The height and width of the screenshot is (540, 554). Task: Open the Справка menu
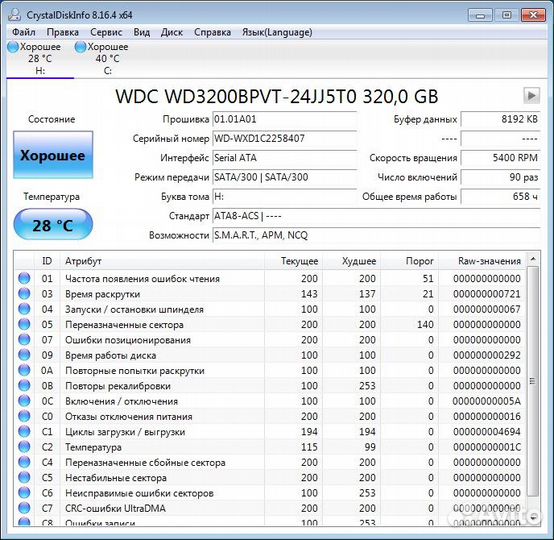pyautogui.click(x=212, y=32)
